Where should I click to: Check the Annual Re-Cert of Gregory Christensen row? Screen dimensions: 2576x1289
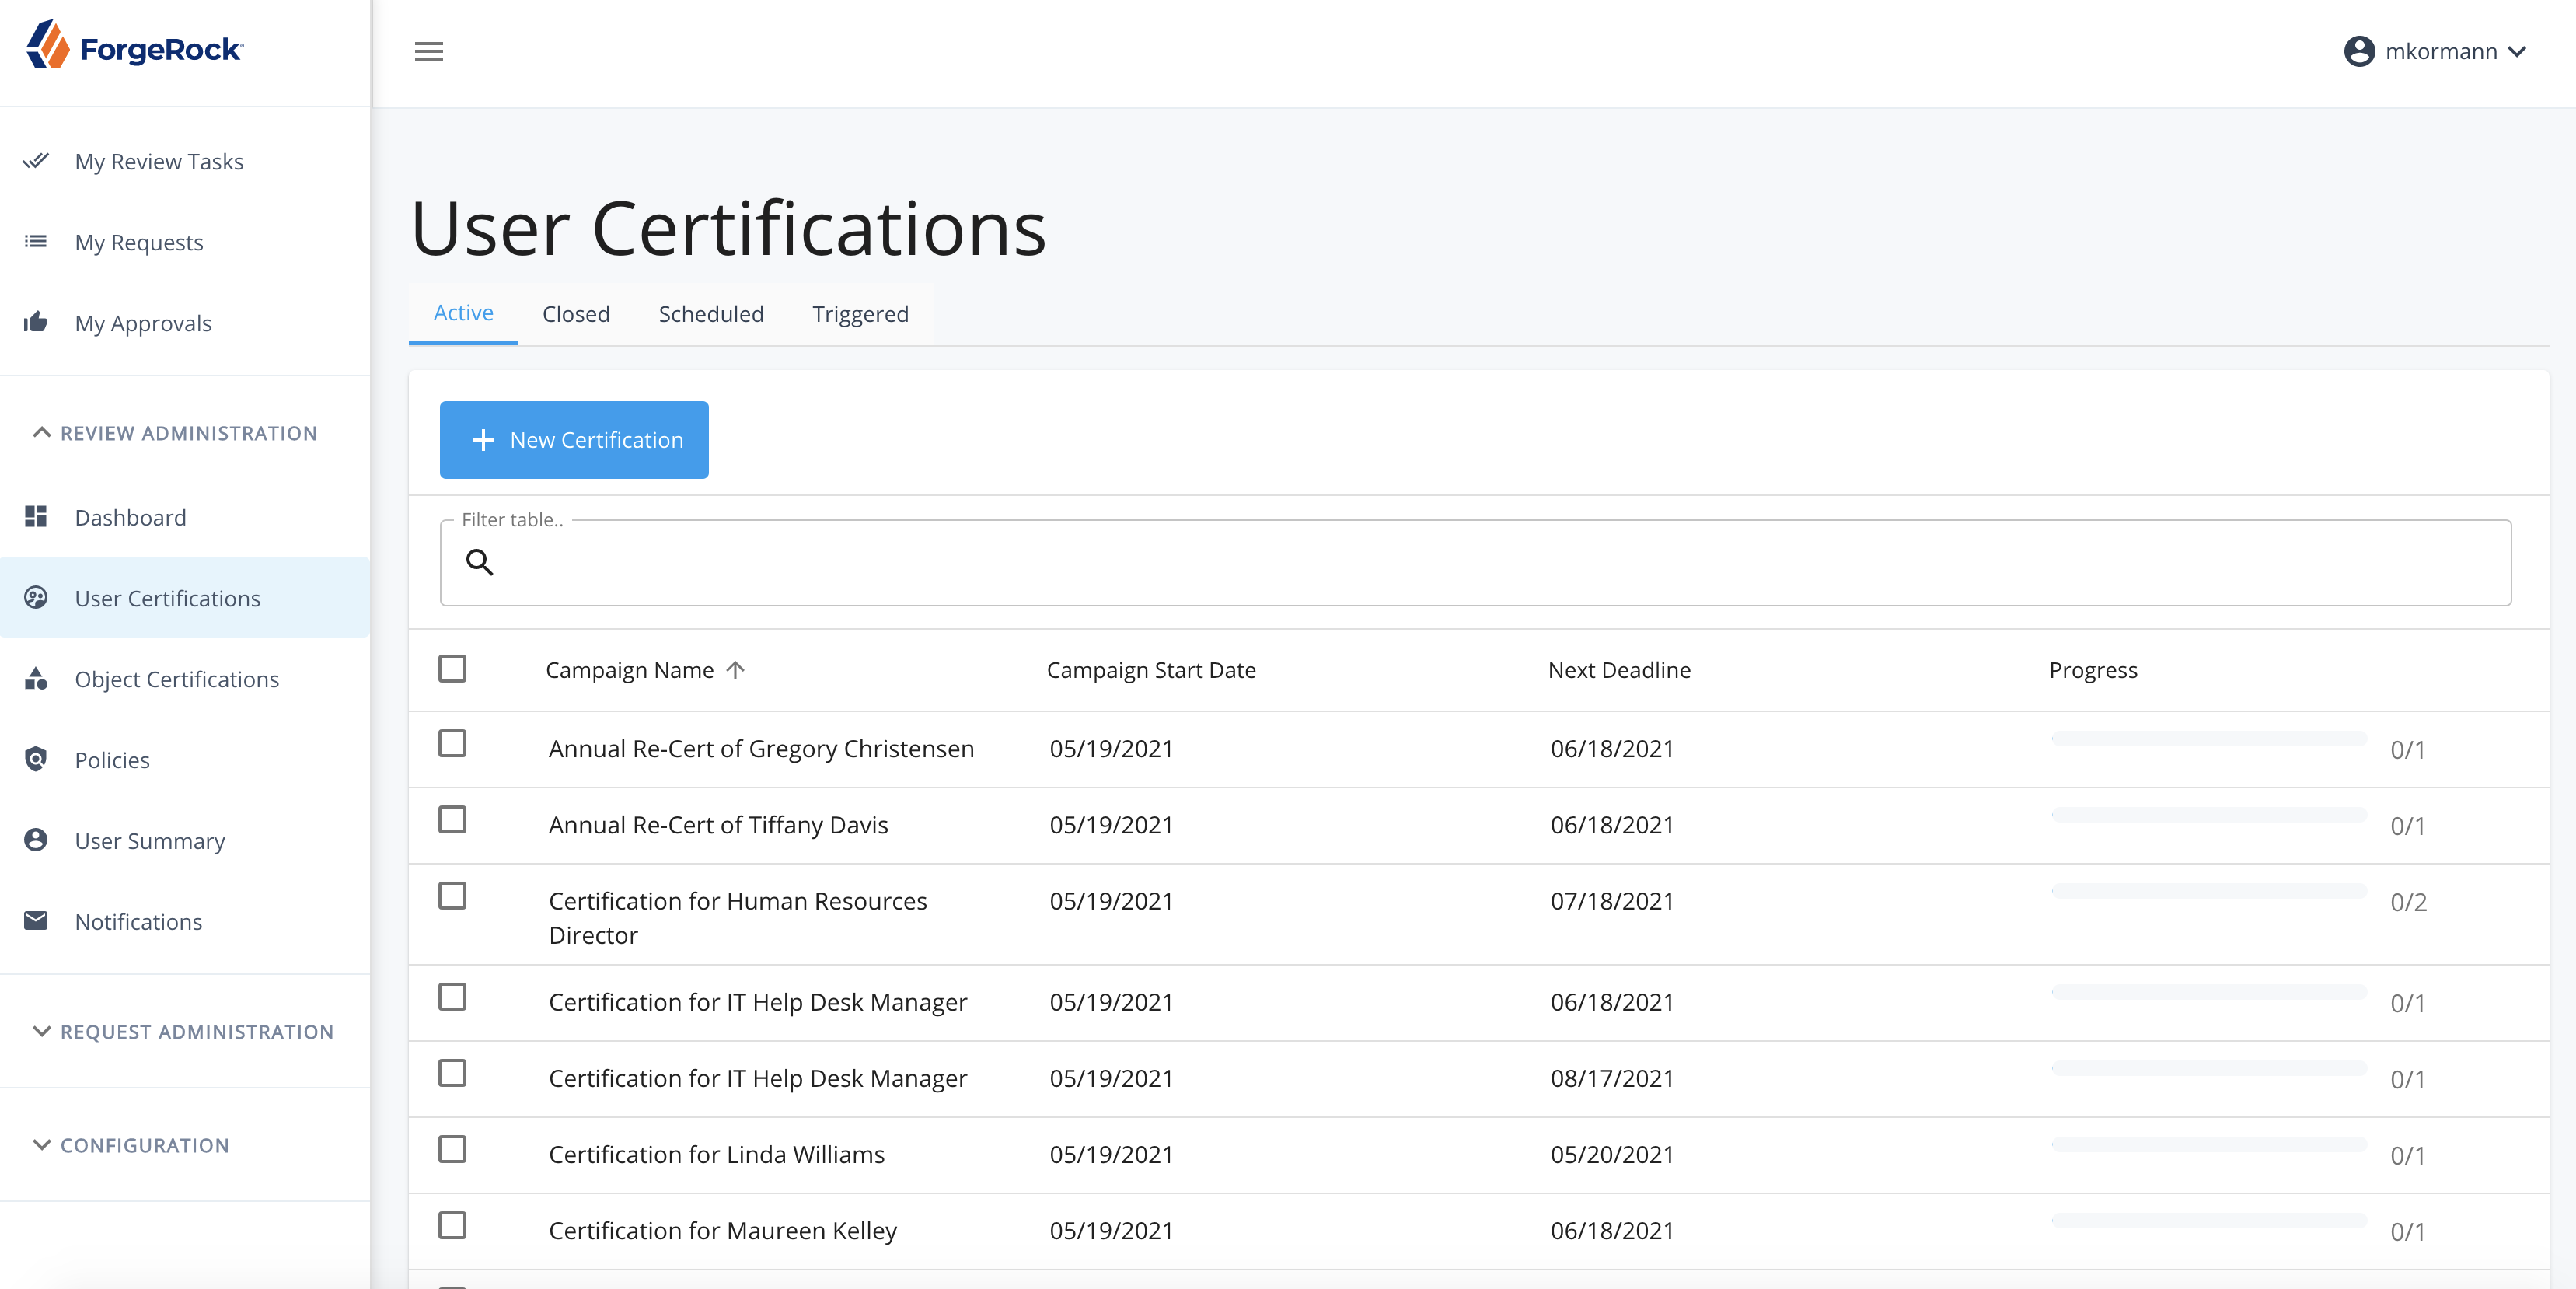tap(452, 743)
